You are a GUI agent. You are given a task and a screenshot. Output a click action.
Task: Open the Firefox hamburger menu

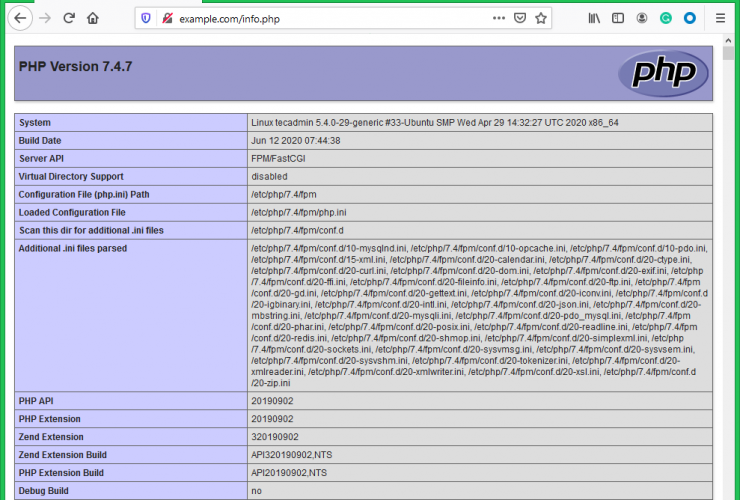[x=720, y=18]
